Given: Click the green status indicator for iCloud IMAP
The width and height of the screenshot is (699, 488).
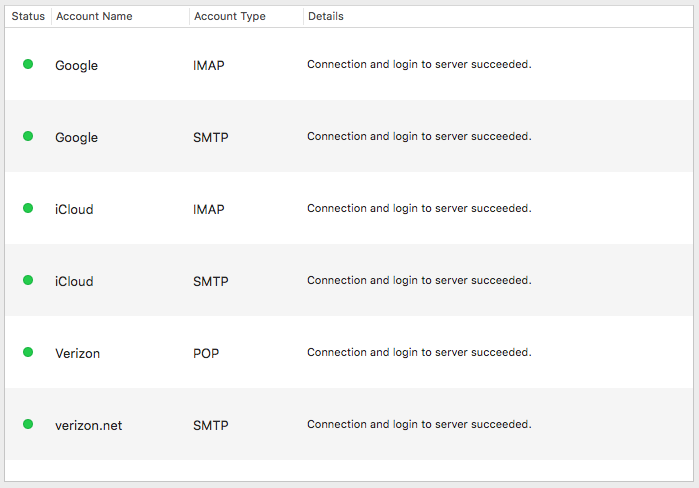Looking at the screenshot, I should pyautogui.click(x=28, y=209).
